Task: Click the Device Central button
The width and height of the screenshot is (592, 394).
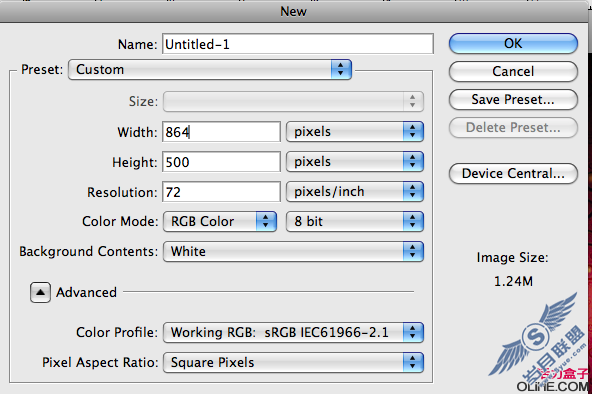Action: [x=513, y=174]
